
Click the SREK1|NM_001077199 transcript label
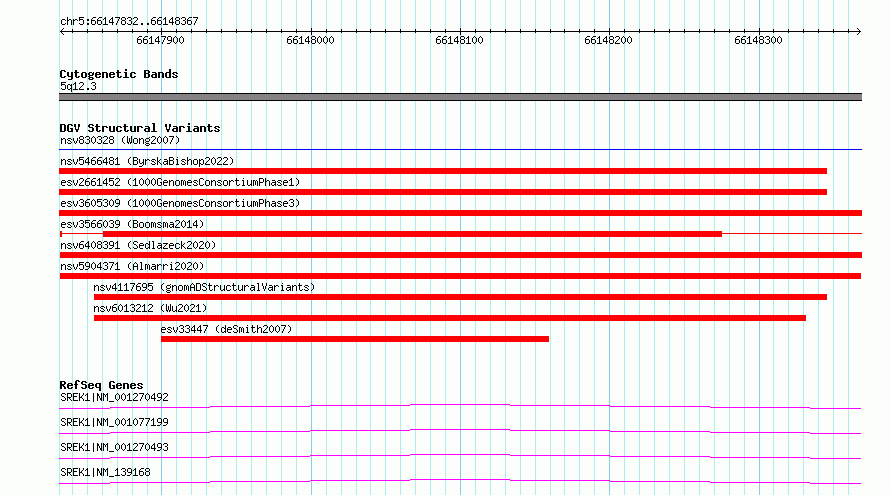pyautogui.click(x=114, y=422)
